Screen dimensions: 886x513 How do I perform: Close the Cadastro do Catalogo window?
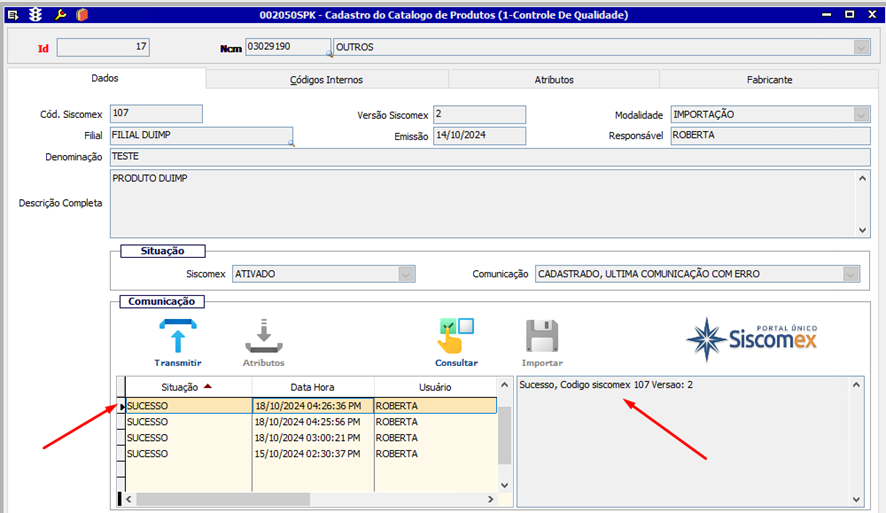pyautogui.click(x=872, y=15)
